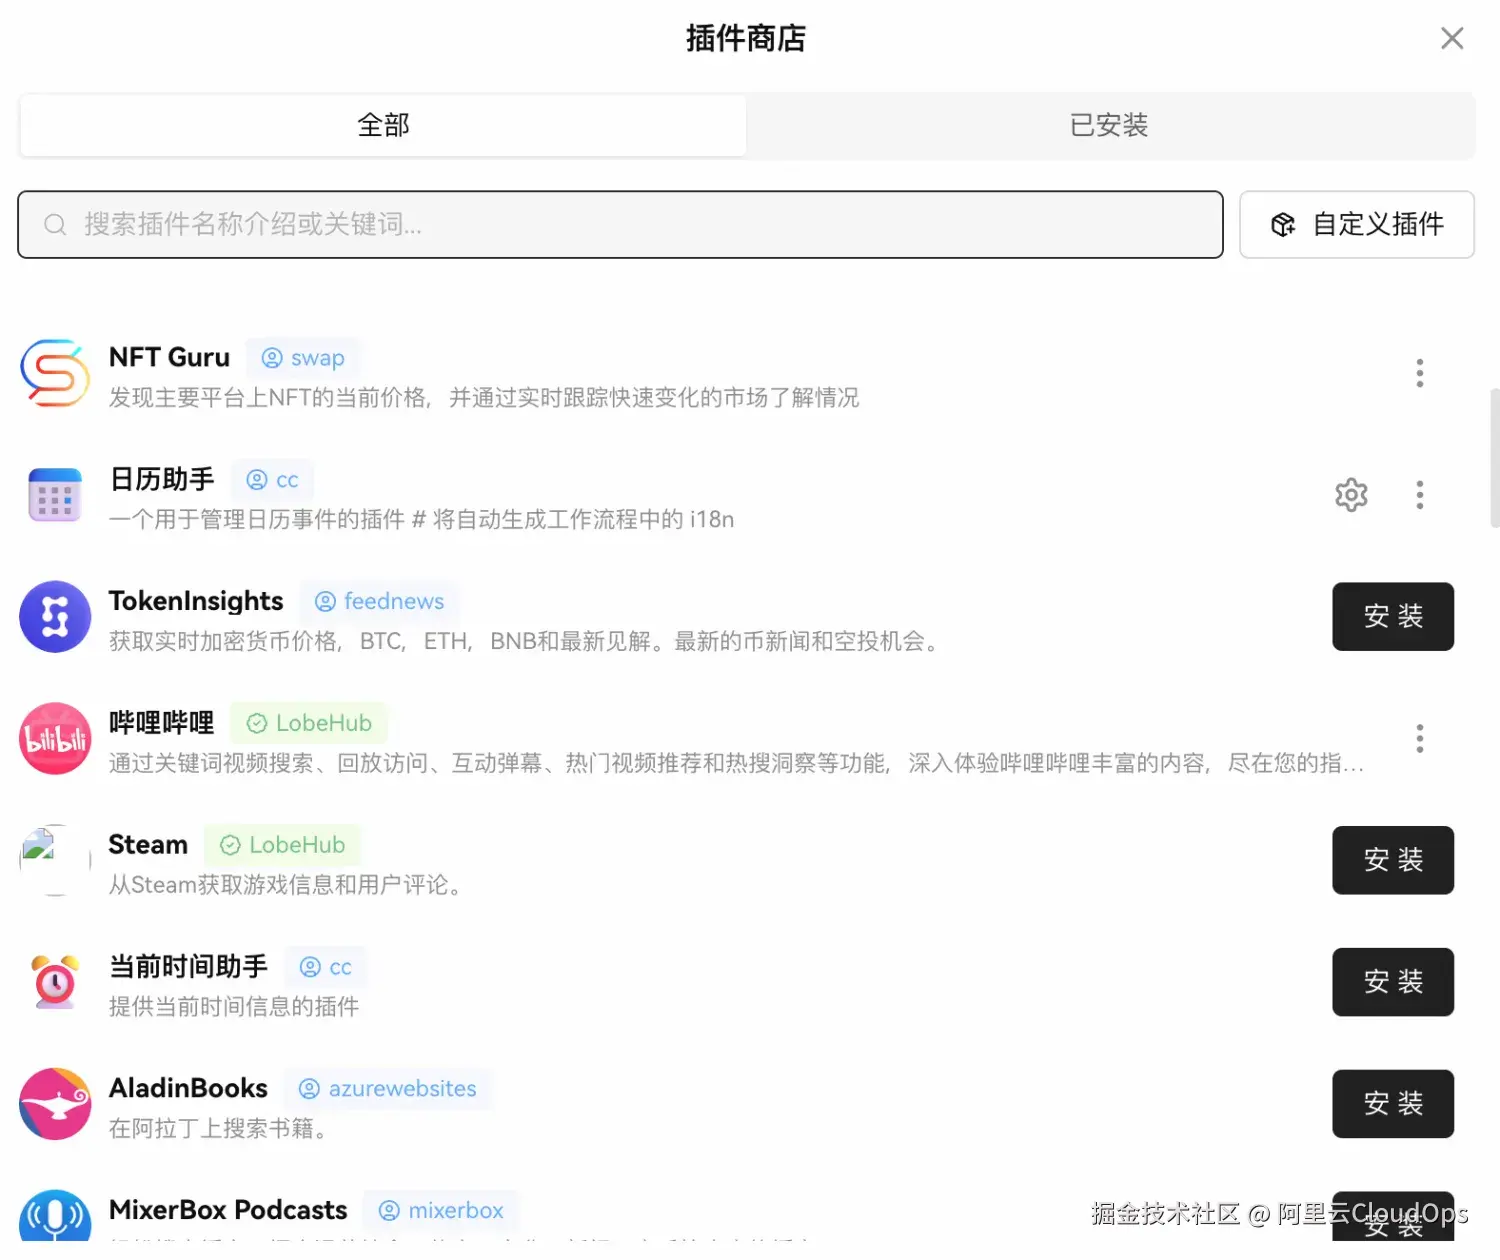Select the TokenInsights title text

(x=196, y=601)
